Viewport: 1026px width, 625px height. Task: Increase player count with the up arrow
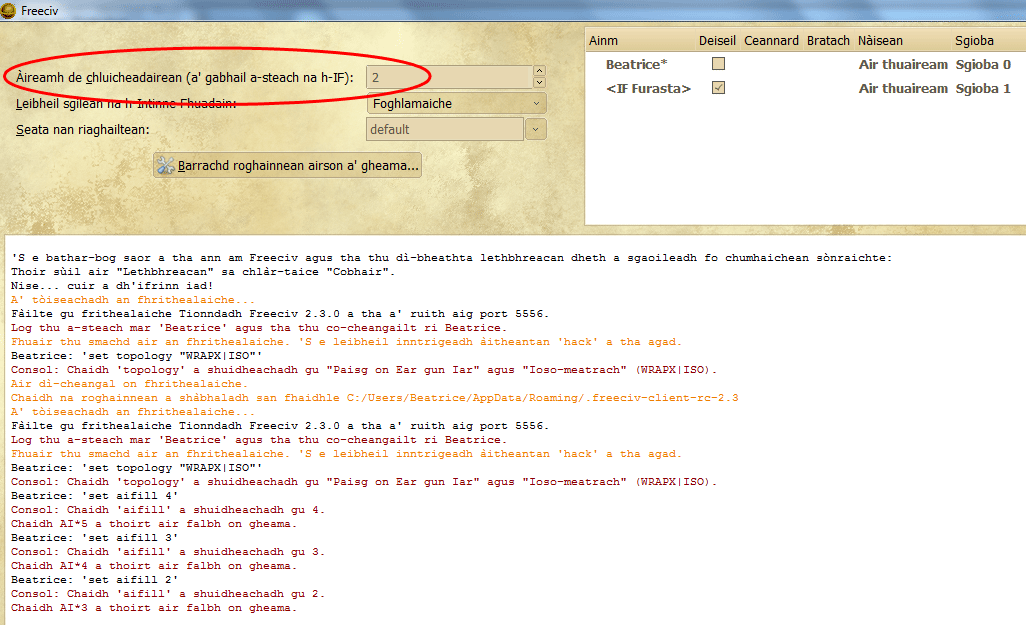click(539, 71)
